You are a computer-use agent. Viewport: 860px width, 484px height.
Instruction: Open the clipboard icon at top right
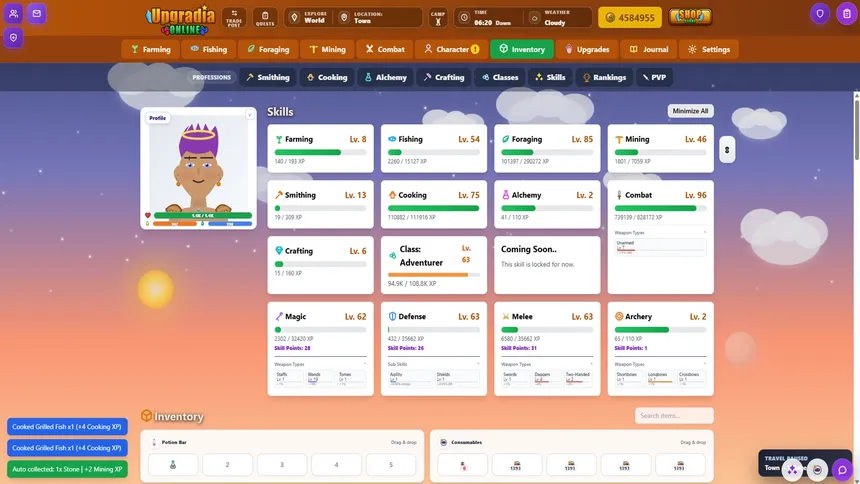(x=847, y=14)
